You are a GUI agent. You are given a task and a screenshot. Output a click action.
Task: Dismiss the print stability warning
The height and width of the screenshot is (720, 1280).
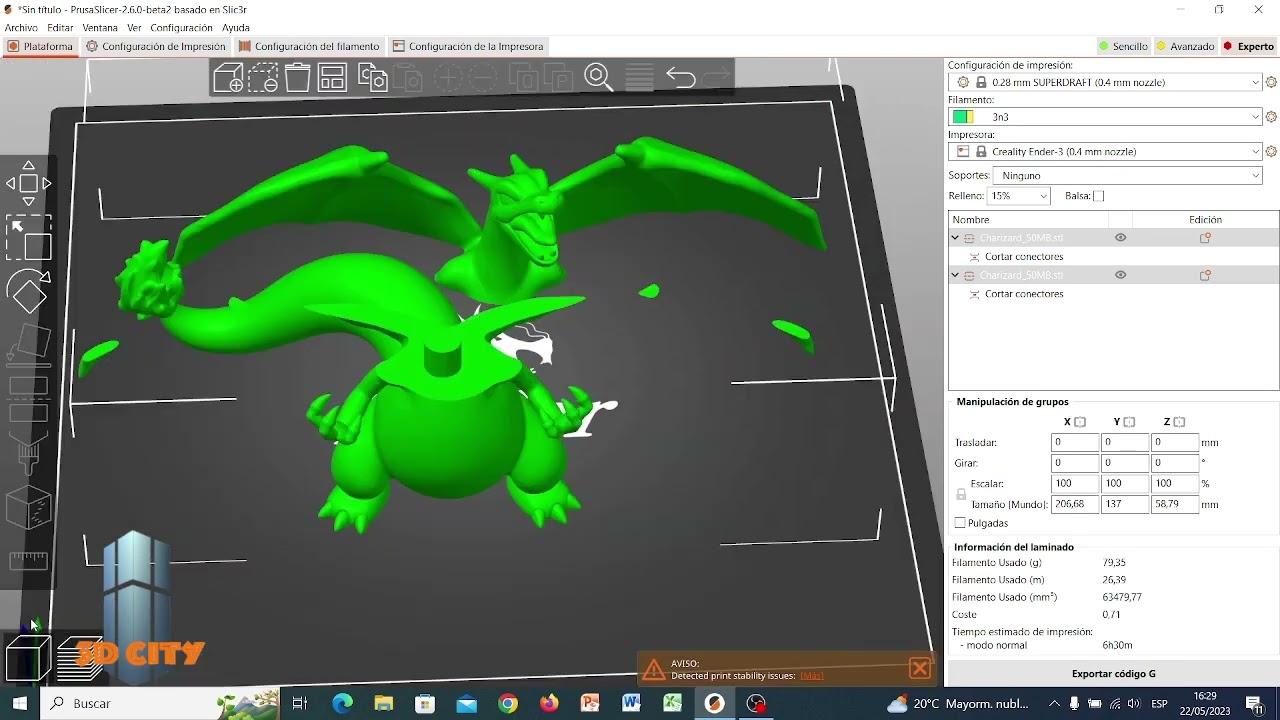pos(920,668)
